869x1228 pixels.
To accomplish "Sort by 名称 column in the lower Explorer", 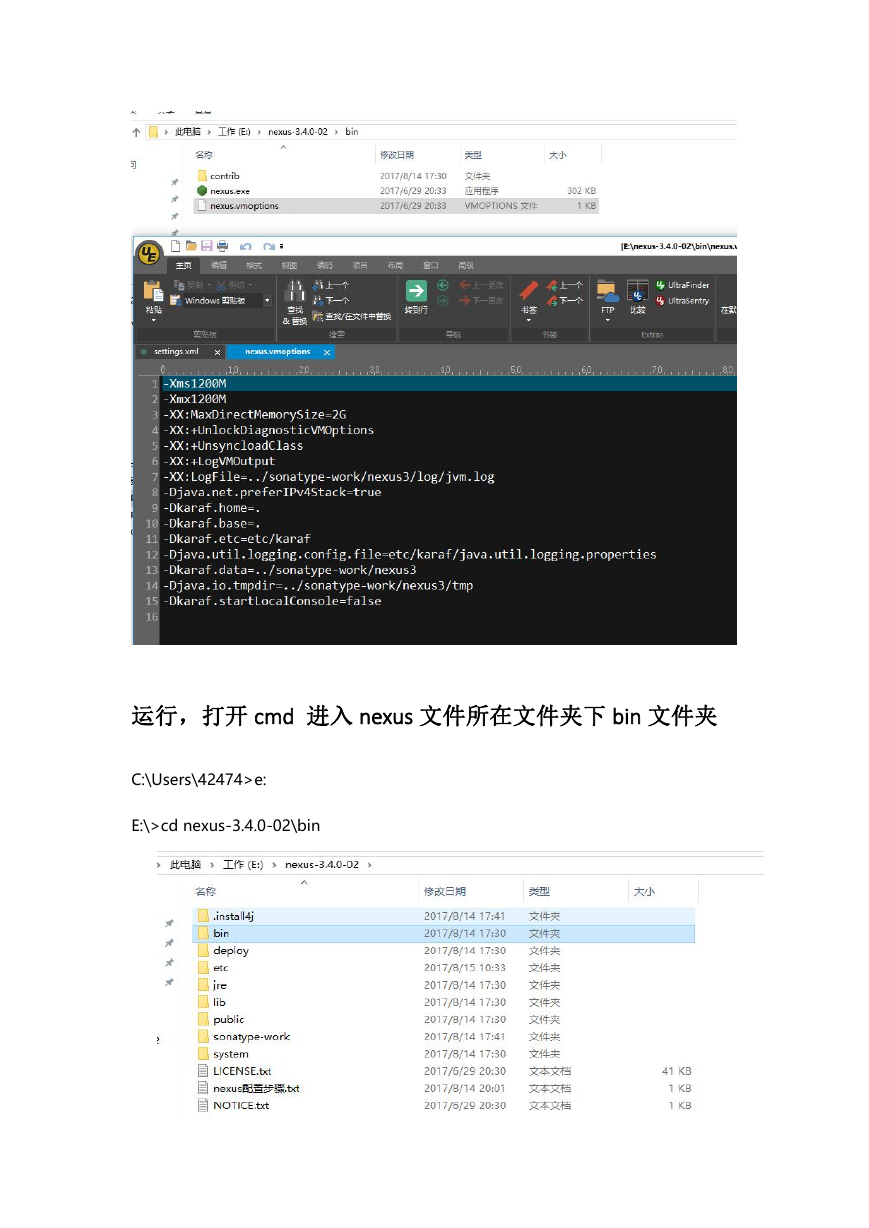I will 205,891.
